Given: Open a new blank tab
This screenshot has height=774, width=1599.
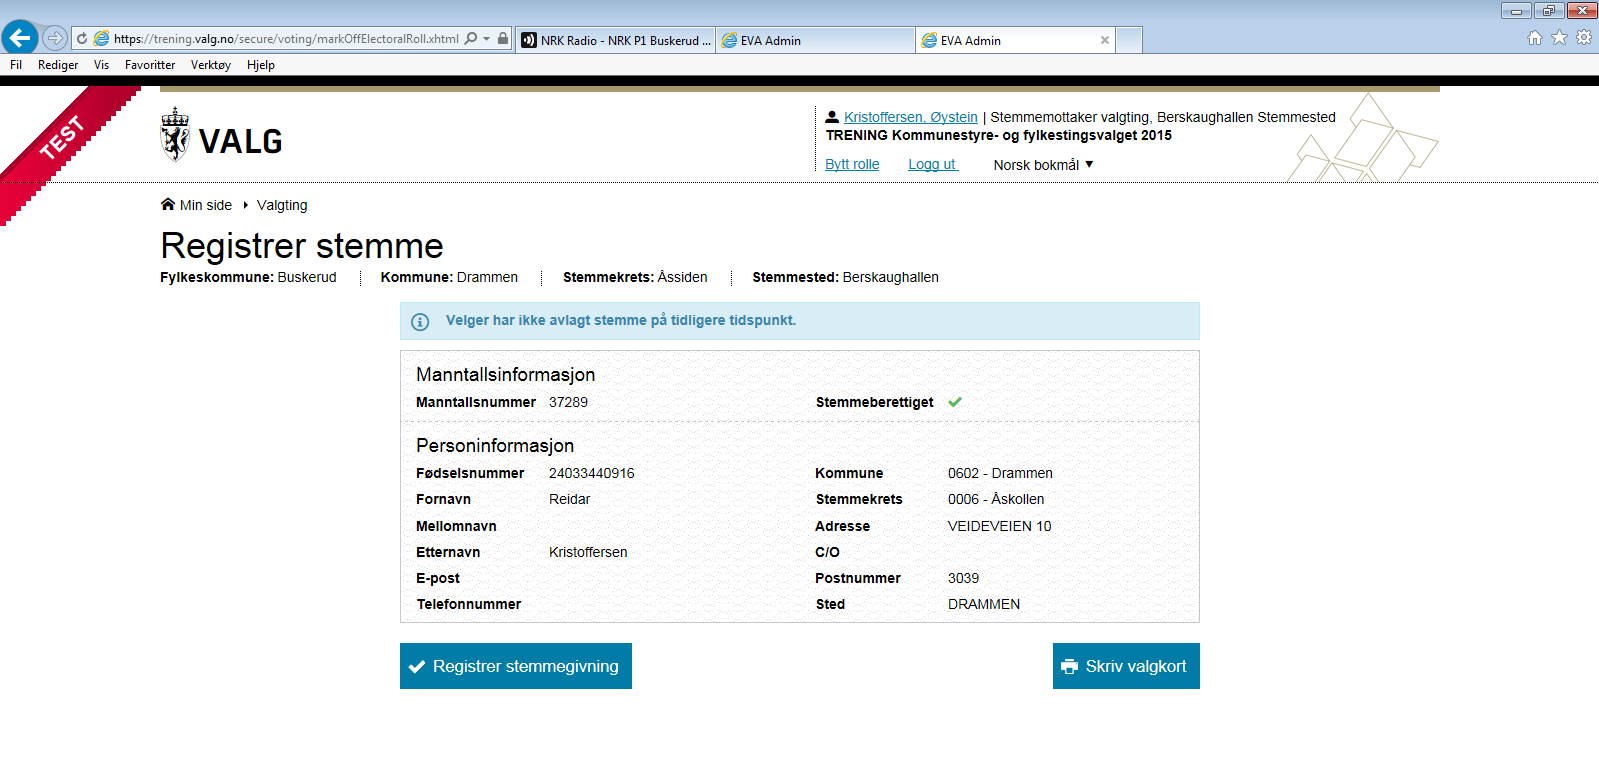Looking at the screenshot, I should point(1129,40).
